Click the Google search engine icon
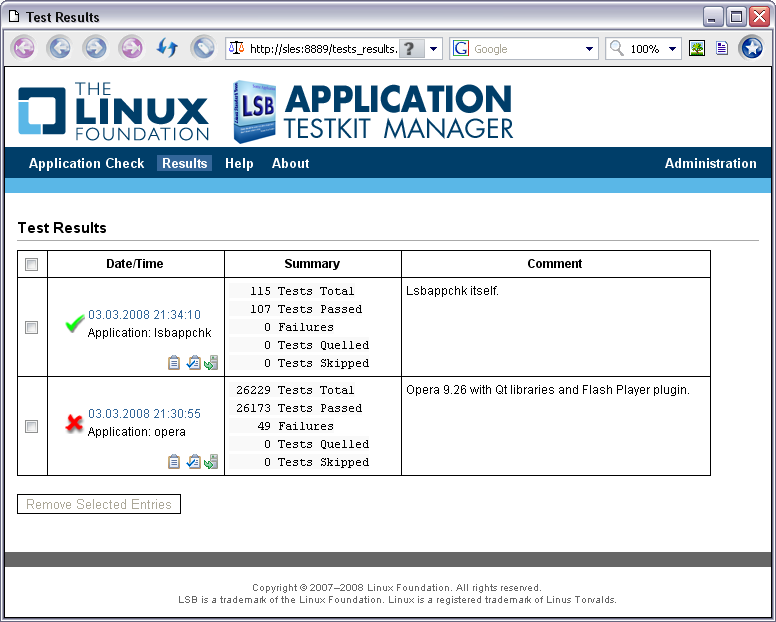 (461, 48)
